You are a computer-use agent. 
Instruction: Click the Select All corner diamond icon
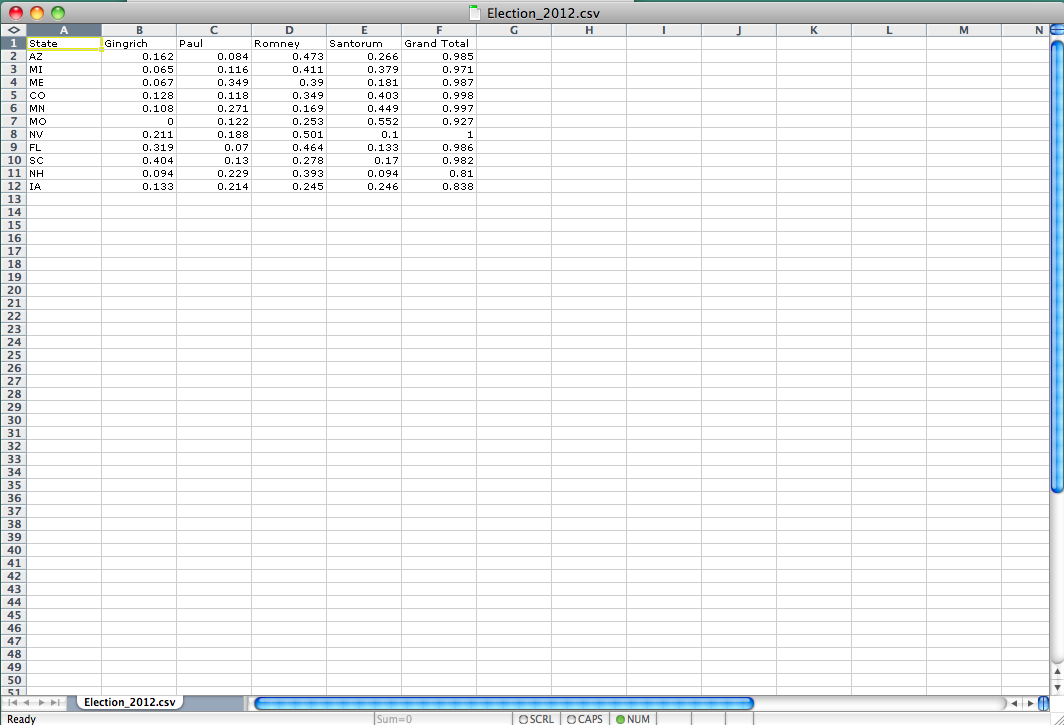[13, 30]
